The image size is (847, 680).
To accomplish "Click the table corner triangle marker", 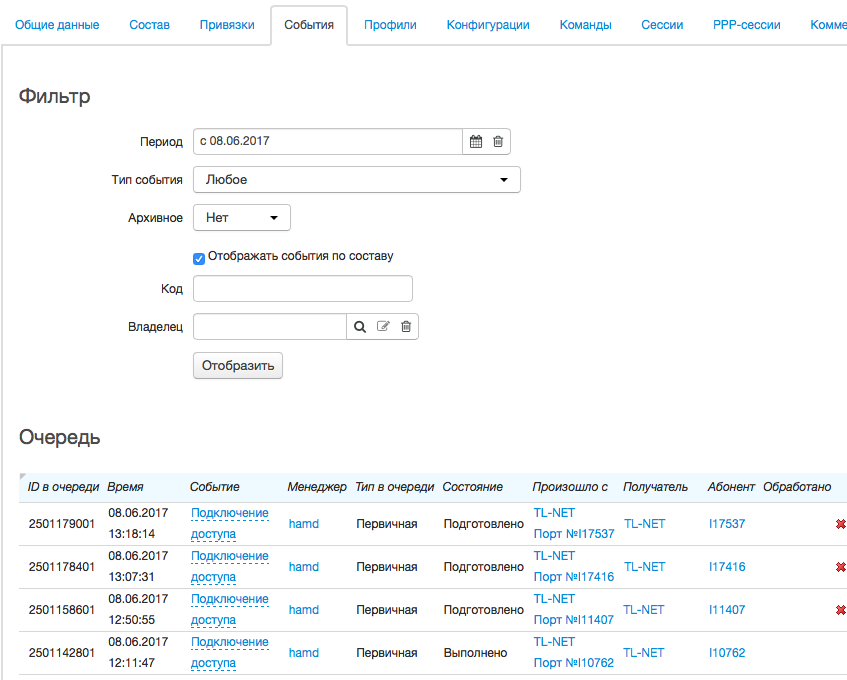I will pyautogui.click(x=22, y=476).
